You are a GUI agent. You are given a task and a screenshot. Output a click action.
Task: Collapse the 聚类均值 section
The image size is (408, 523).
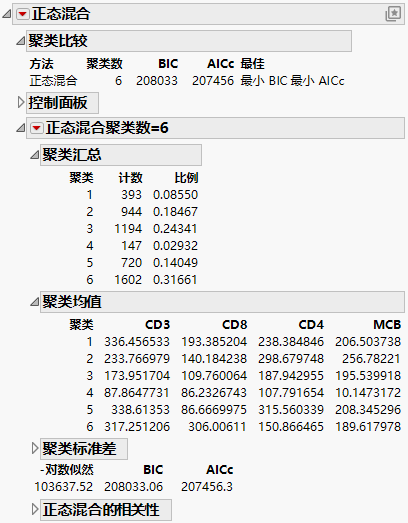click(35, 302)
